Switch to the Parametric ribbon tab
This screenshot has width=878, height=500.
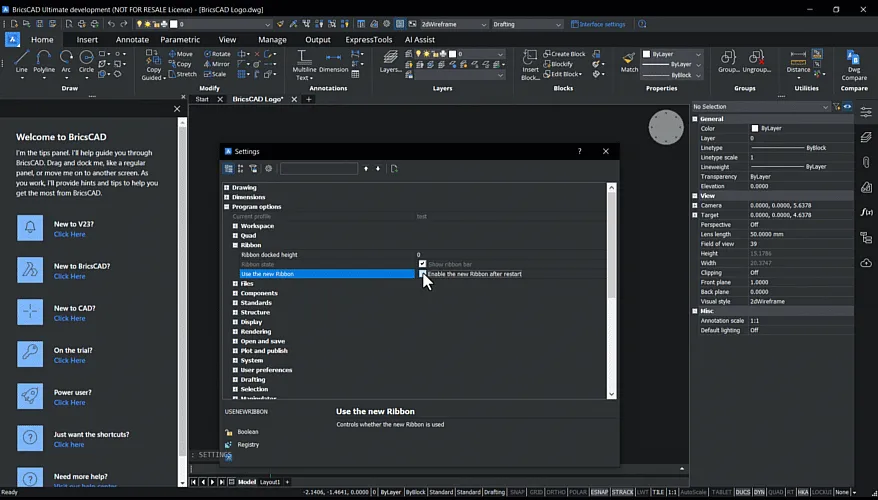tap(180, 40)
